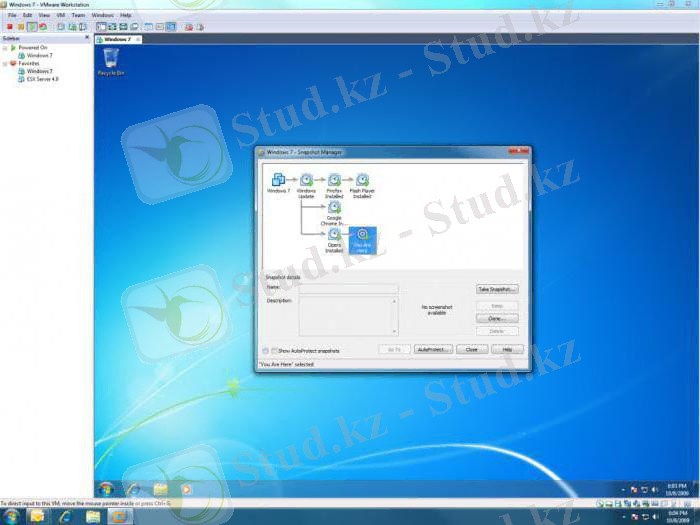Select ESX Server 4.0 in Favorites
The height and width of the screenshot is (525, 700).
(x=42, y=78)
